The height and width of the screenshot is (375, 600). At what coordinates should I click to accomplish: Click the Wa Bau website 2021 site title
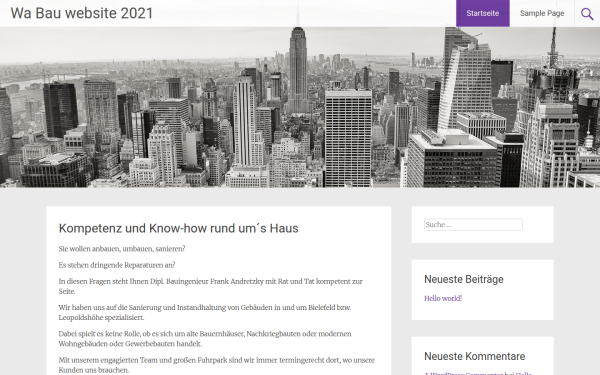[x=82, y=13]
